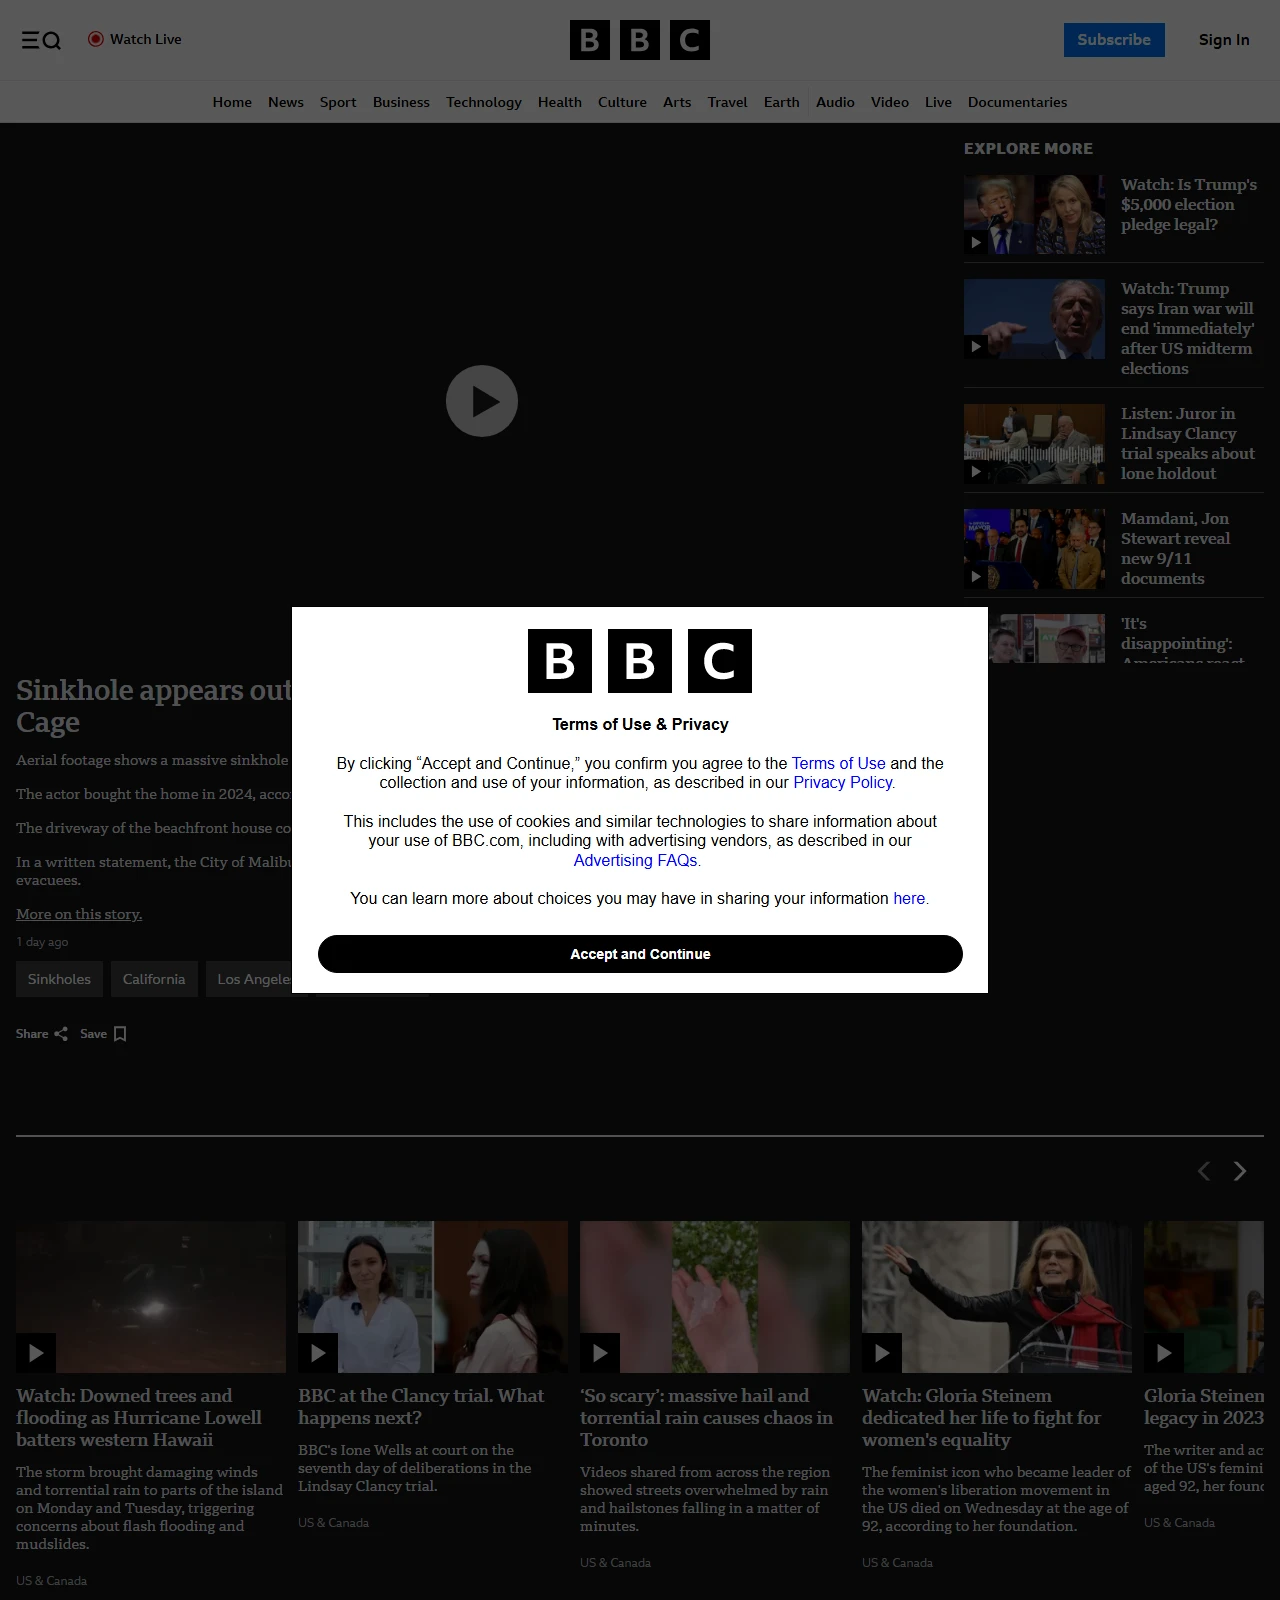
Task: Go to previous carousel items arrow
Action: (x=1204, y=1171)
